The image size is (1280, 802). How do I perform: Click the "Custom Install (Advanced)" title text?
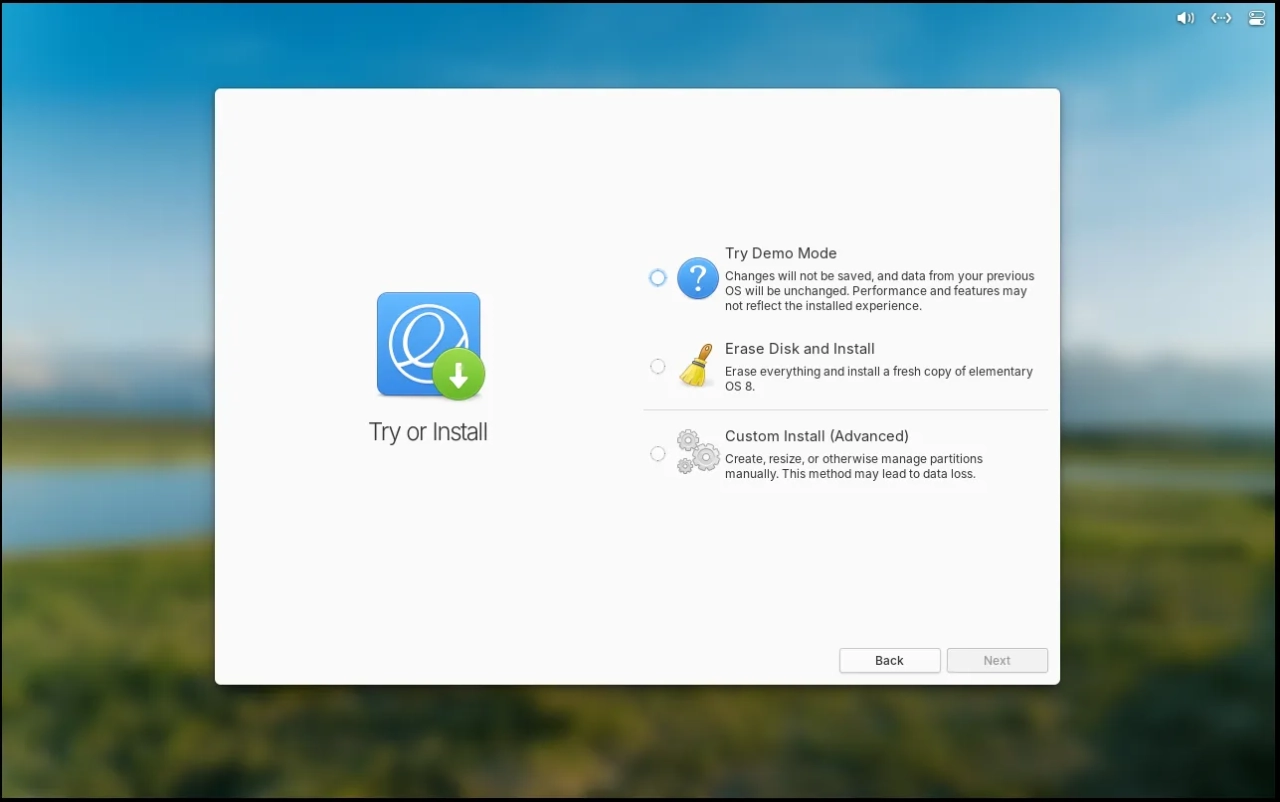click(817, 436)
